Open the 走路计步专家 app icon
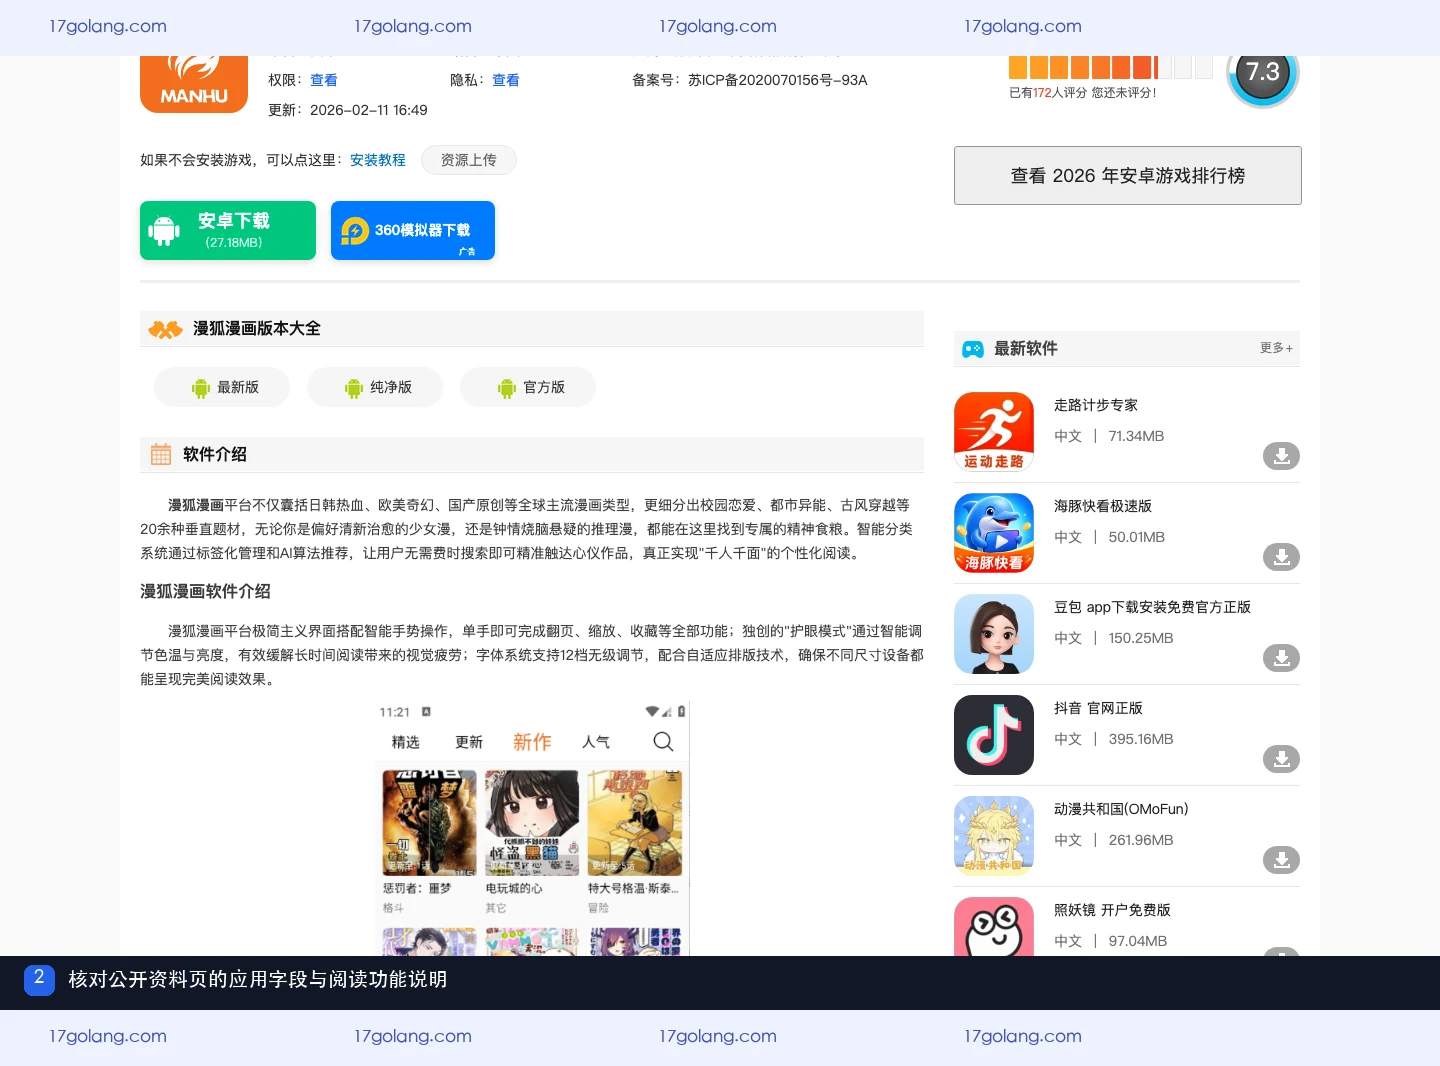1440x1066 pixels. pos(994,432)
